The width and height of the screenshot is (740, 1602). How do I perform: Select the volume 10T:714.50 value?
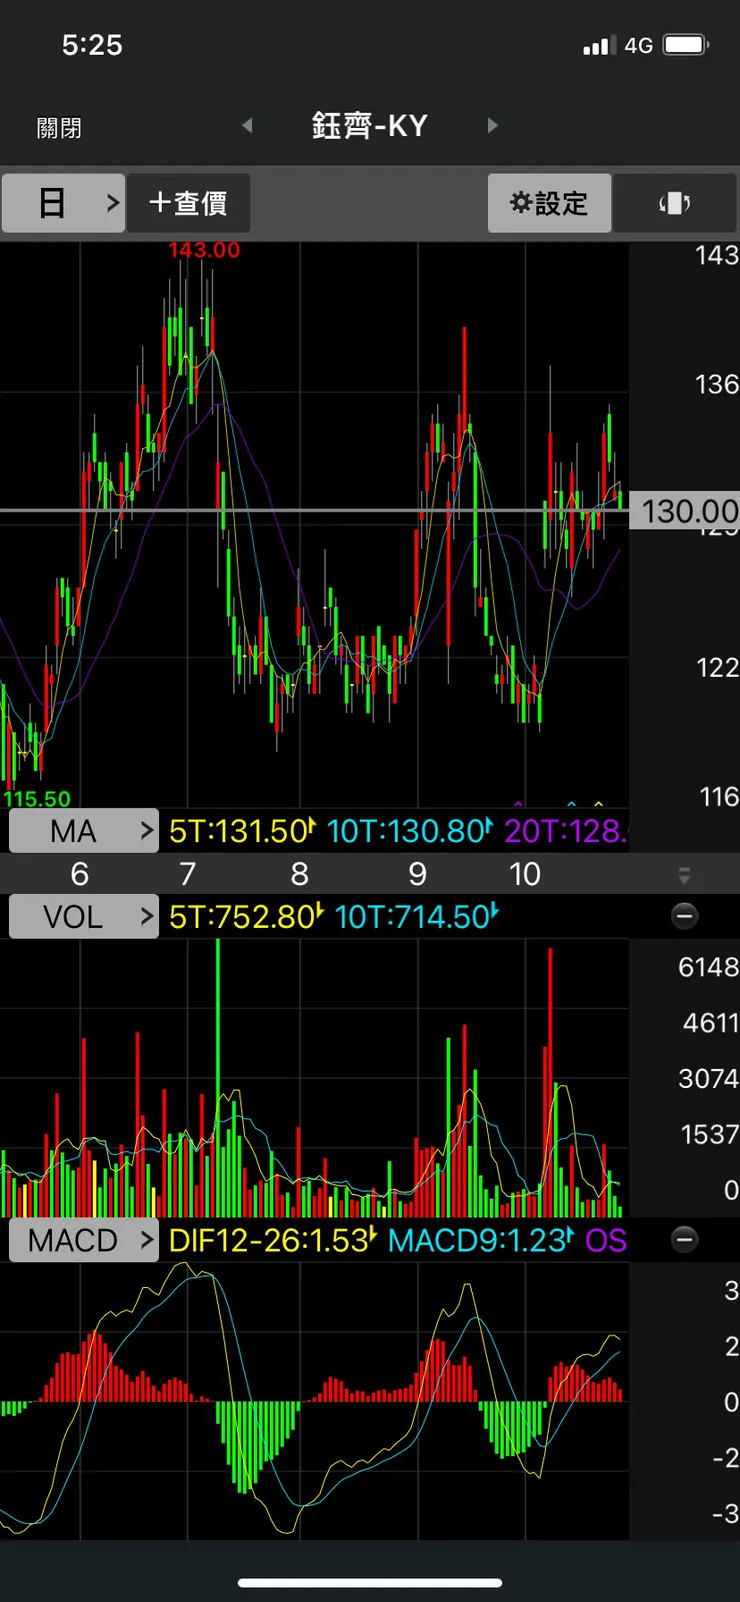[417, 916]
